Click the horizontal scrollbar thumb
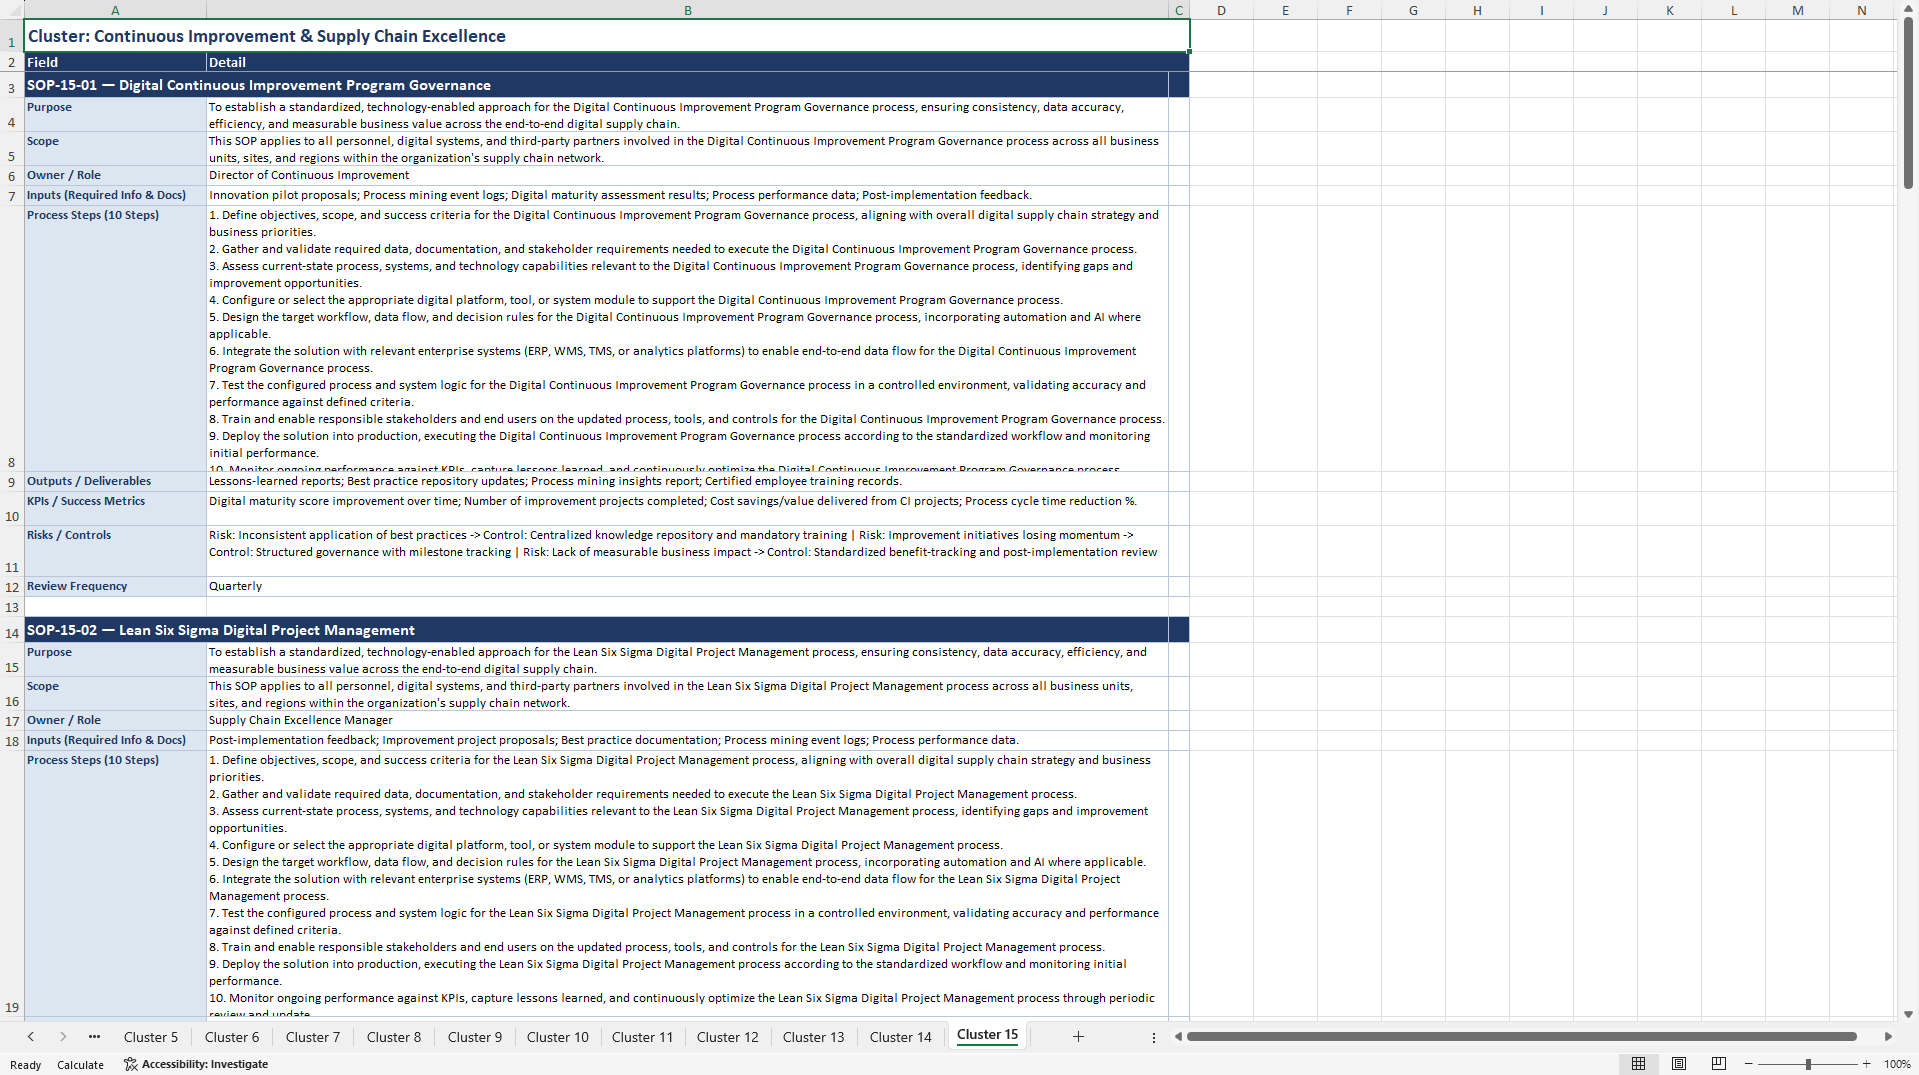This screenshot has width=1919, height=1075. [x=1521, y=1037]
